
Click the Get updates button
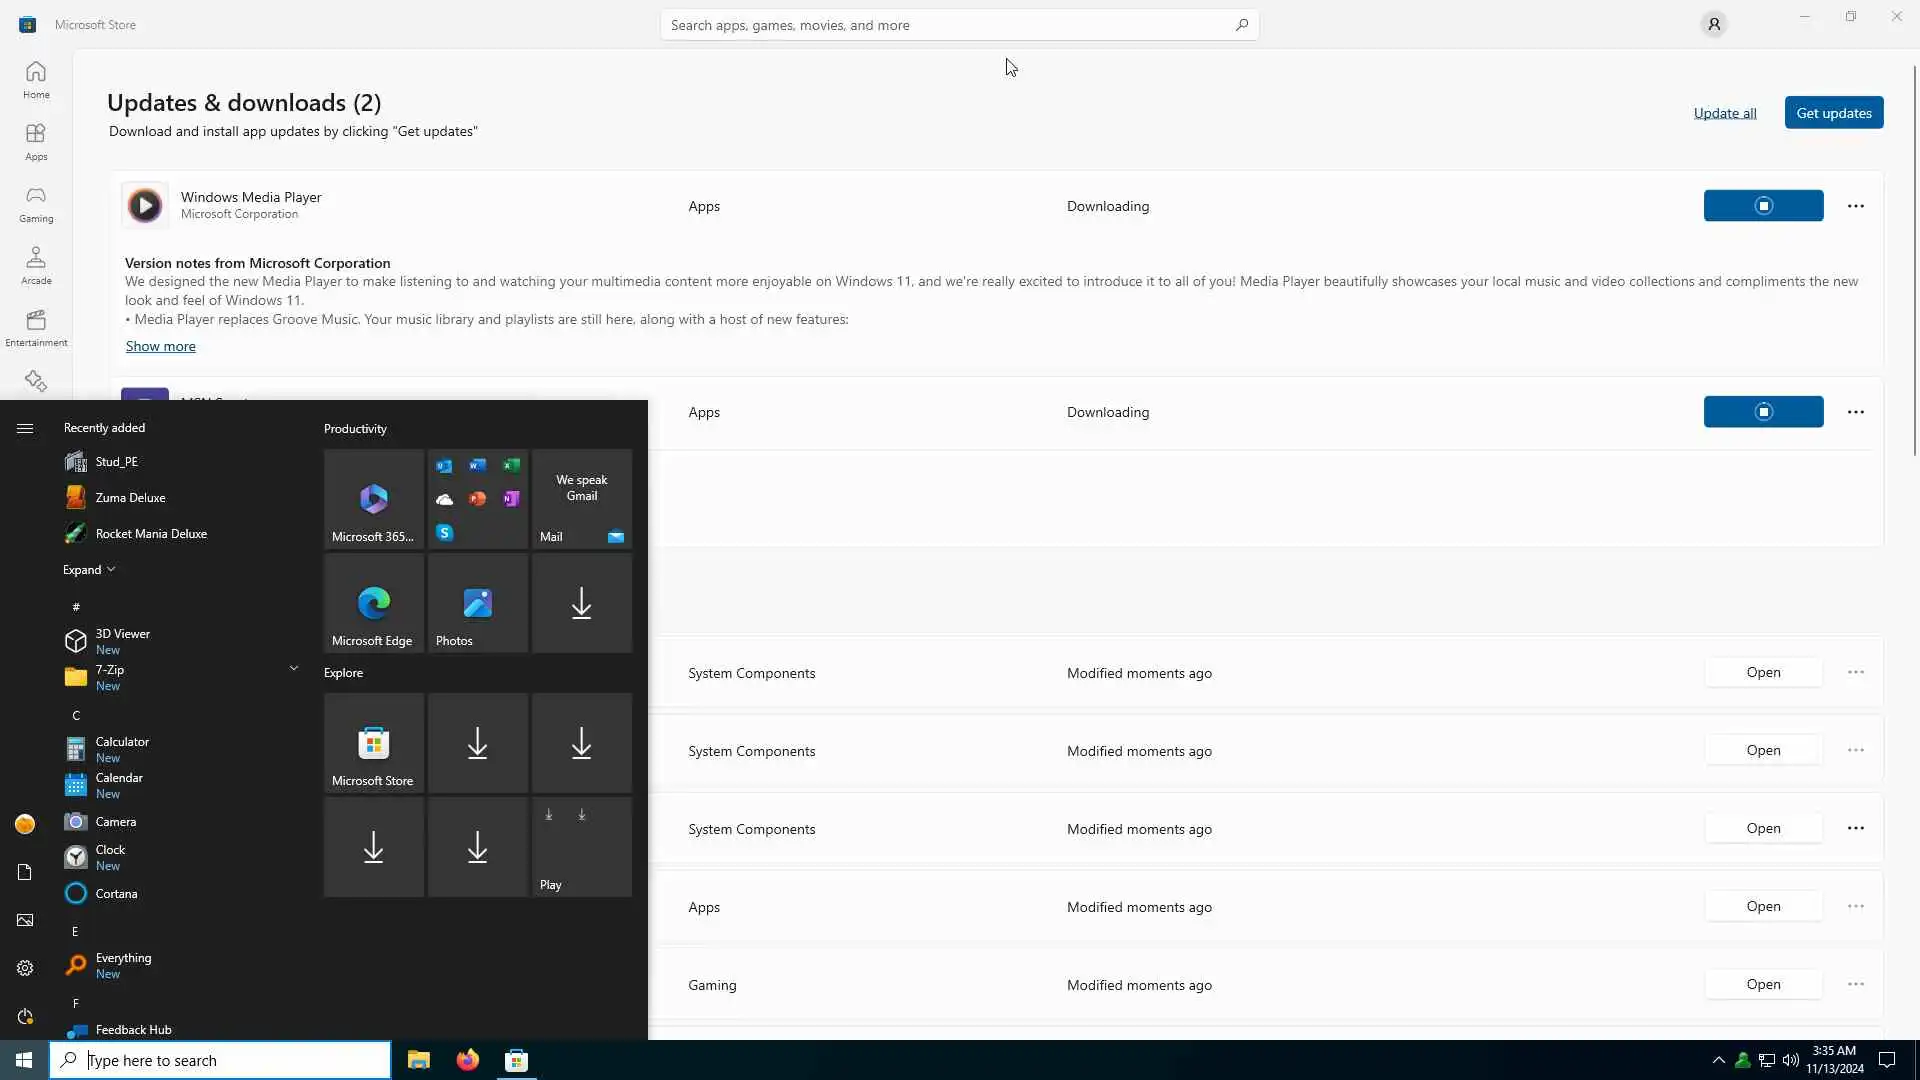point(1833,113)
